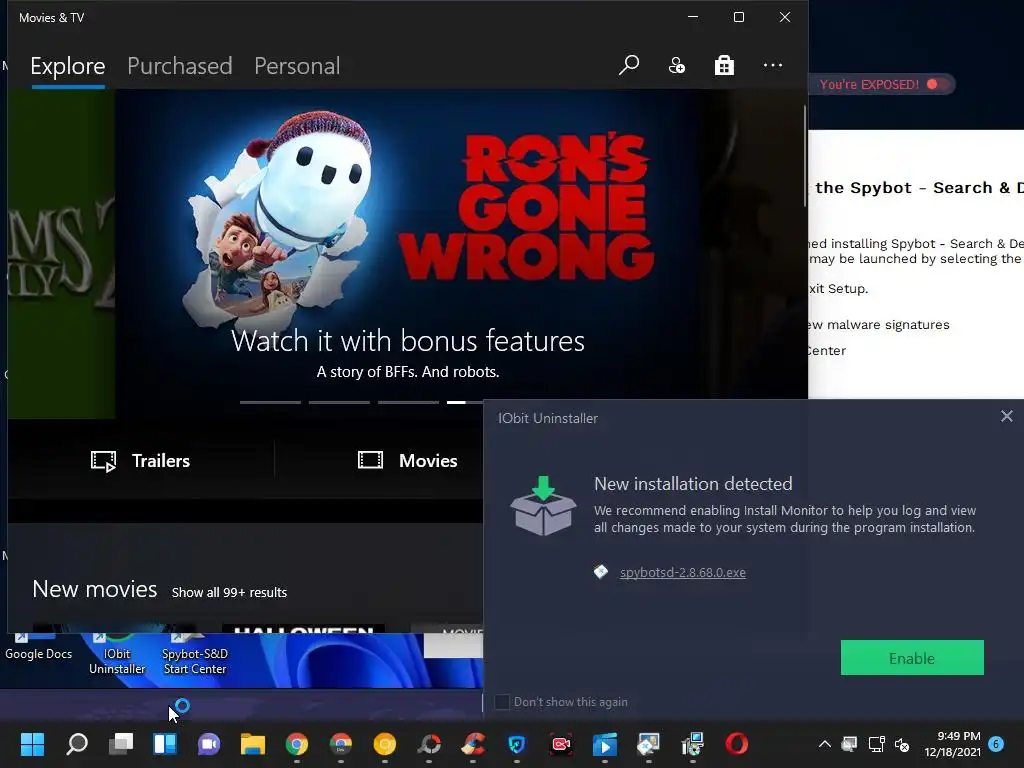Open search in Movies & TV

(628, 65)
